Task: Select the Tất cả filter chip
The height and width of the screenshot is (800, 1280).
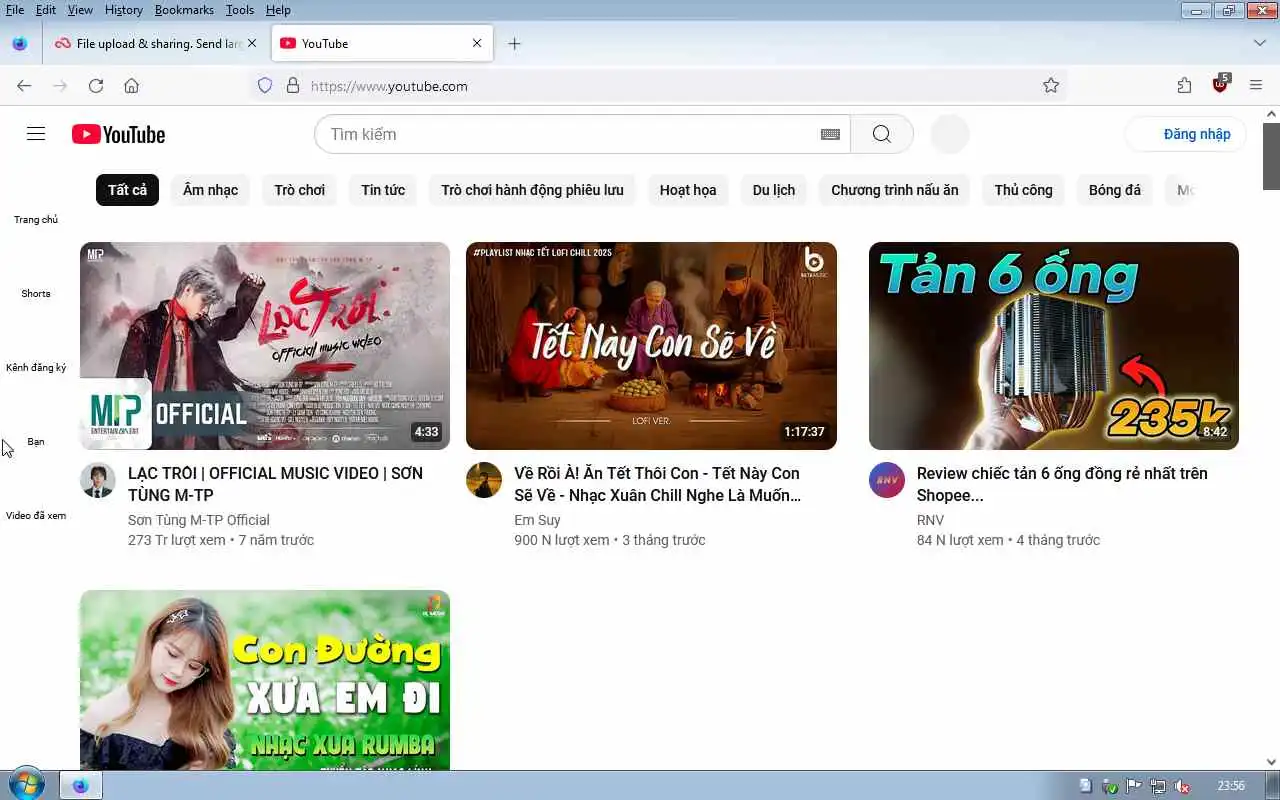Action: (127, 190)
